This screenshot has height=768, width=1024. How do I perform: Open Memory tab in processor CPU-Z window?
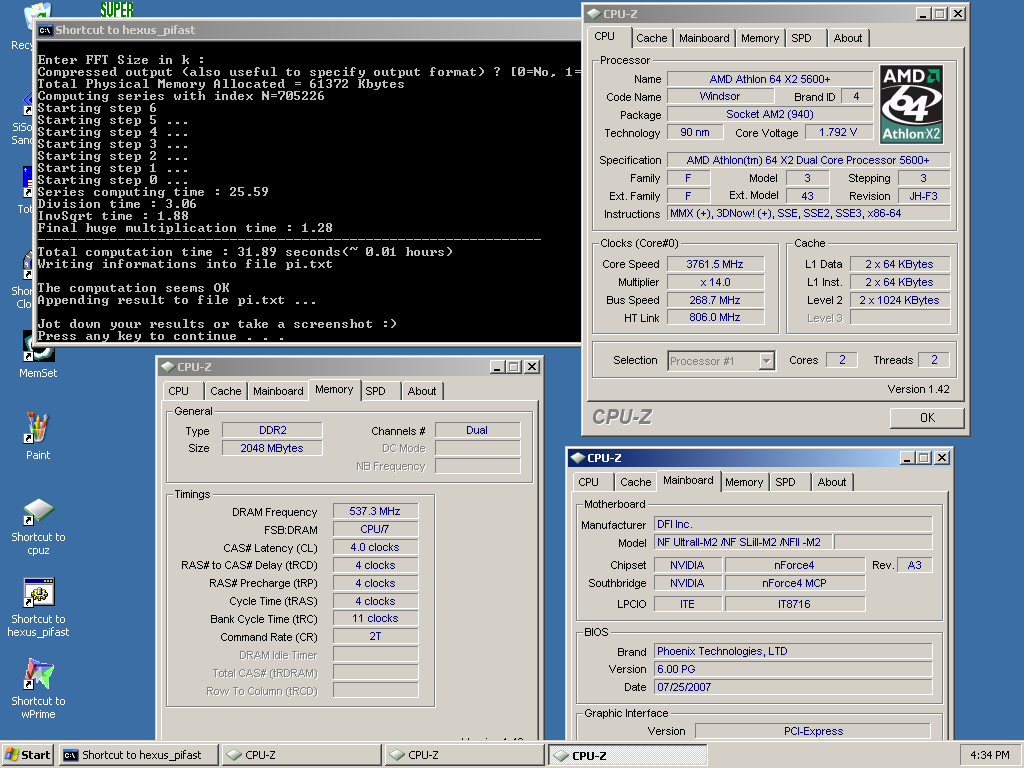[760, 38]
